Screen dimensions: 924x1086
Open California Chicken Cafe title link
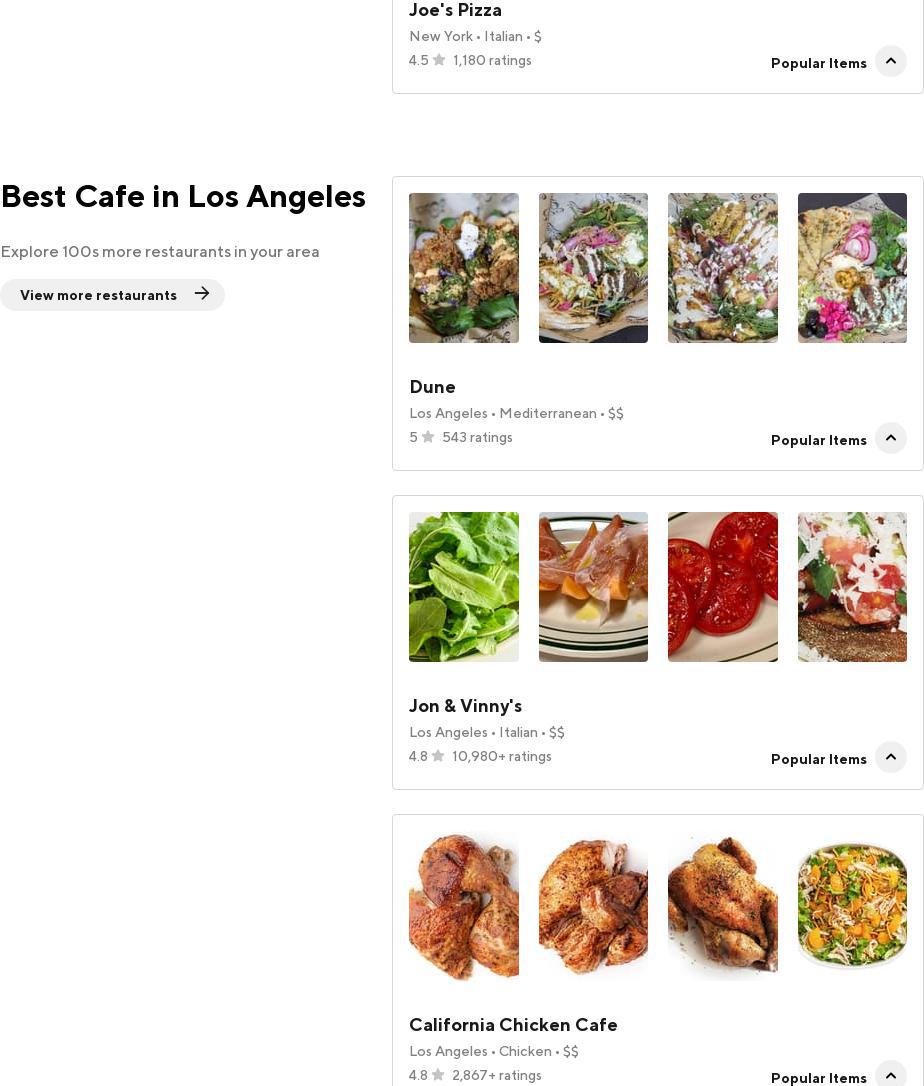513,1025
